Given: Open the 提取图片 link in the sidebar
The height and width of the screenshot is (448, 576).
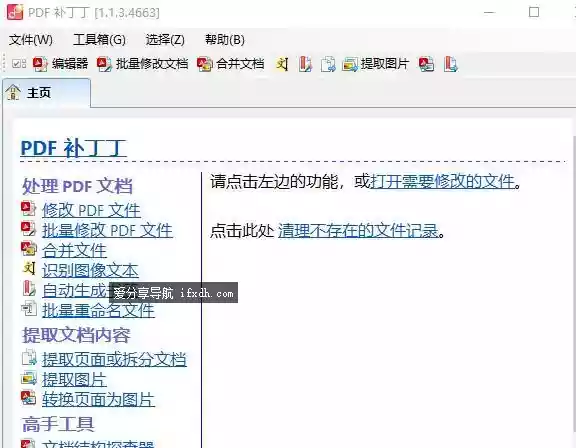Looking at the screenshot, I should 74,380.
